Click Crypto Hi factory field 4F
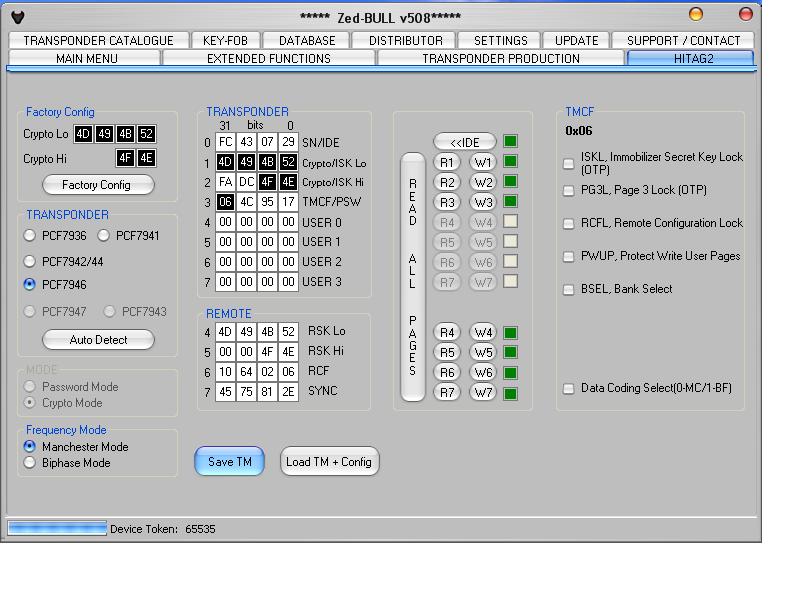 (125, 158)
